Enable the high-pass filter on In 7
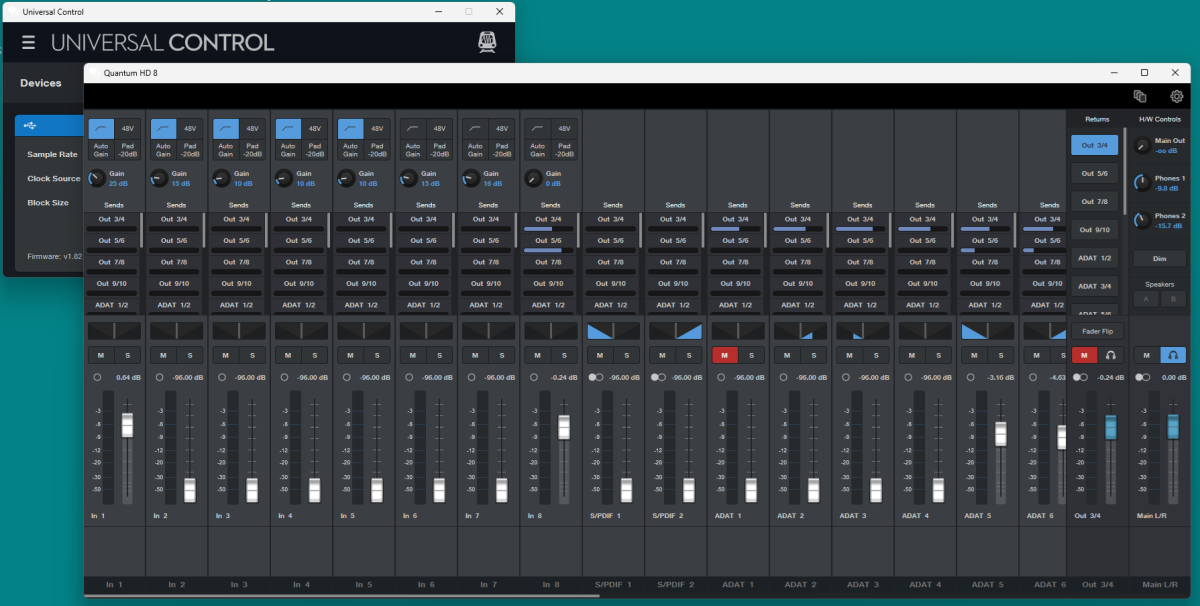1200x606 pixels. coord(474,129)
